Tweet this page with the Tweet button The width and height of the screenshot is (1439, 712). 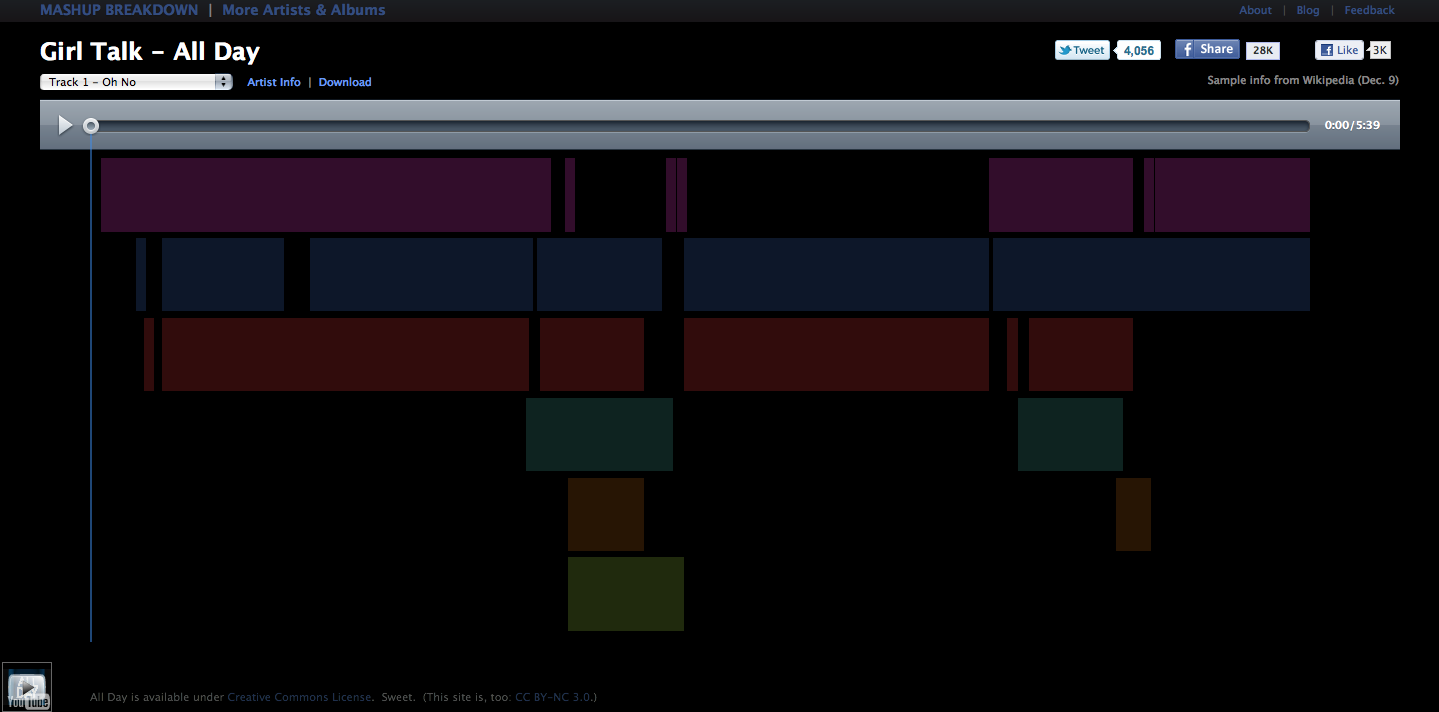(x=1082, y=50)
